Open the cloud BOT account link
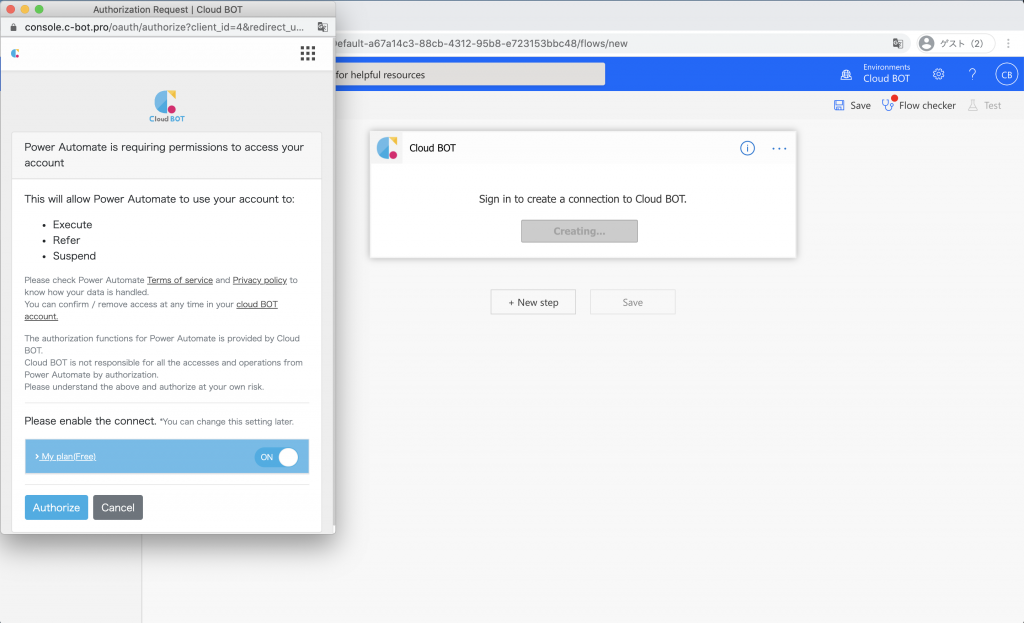Viewport: 1024px width, 623px height. point(151,310)
